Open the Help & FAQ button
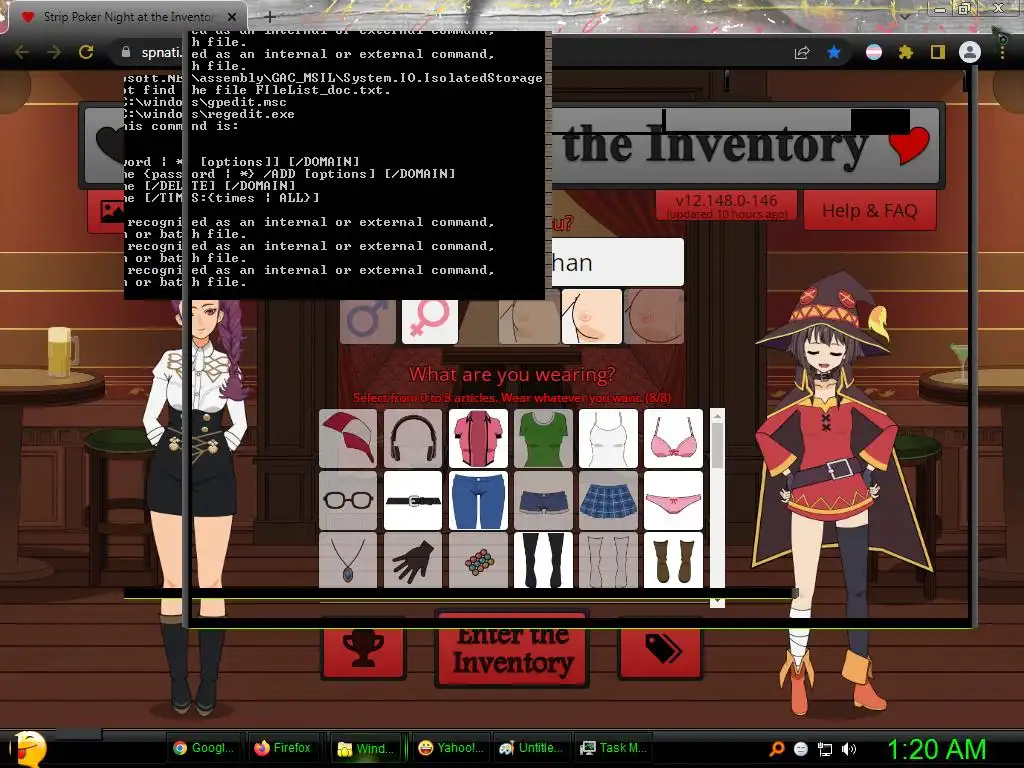Image resolution: width=1024 pixels, height=768 pixels. [870, 211]
